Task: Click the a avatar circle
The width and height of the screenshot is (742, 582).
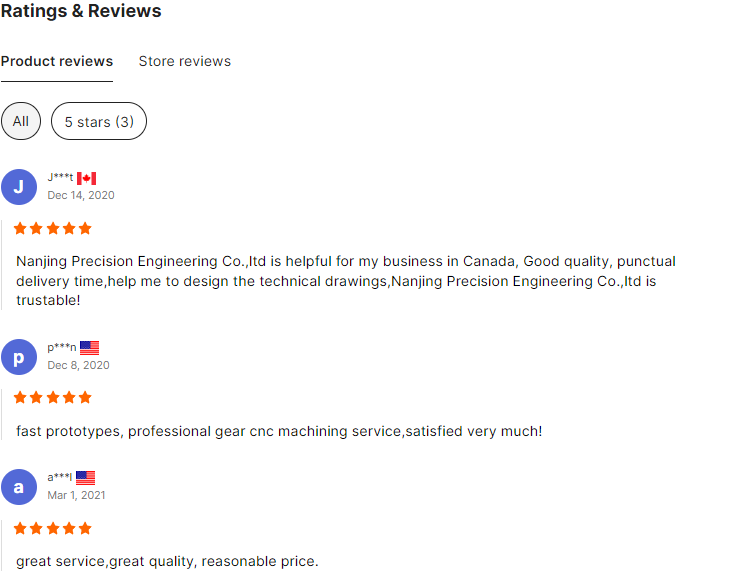Action: pyautogui.click(x=19, y=487)
